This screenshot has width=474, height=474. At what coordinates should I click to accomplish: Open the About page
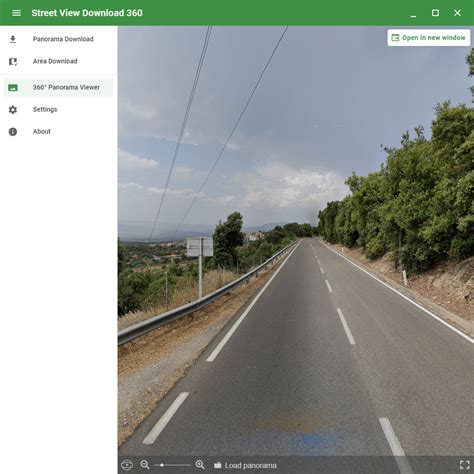tap(59, 132)
